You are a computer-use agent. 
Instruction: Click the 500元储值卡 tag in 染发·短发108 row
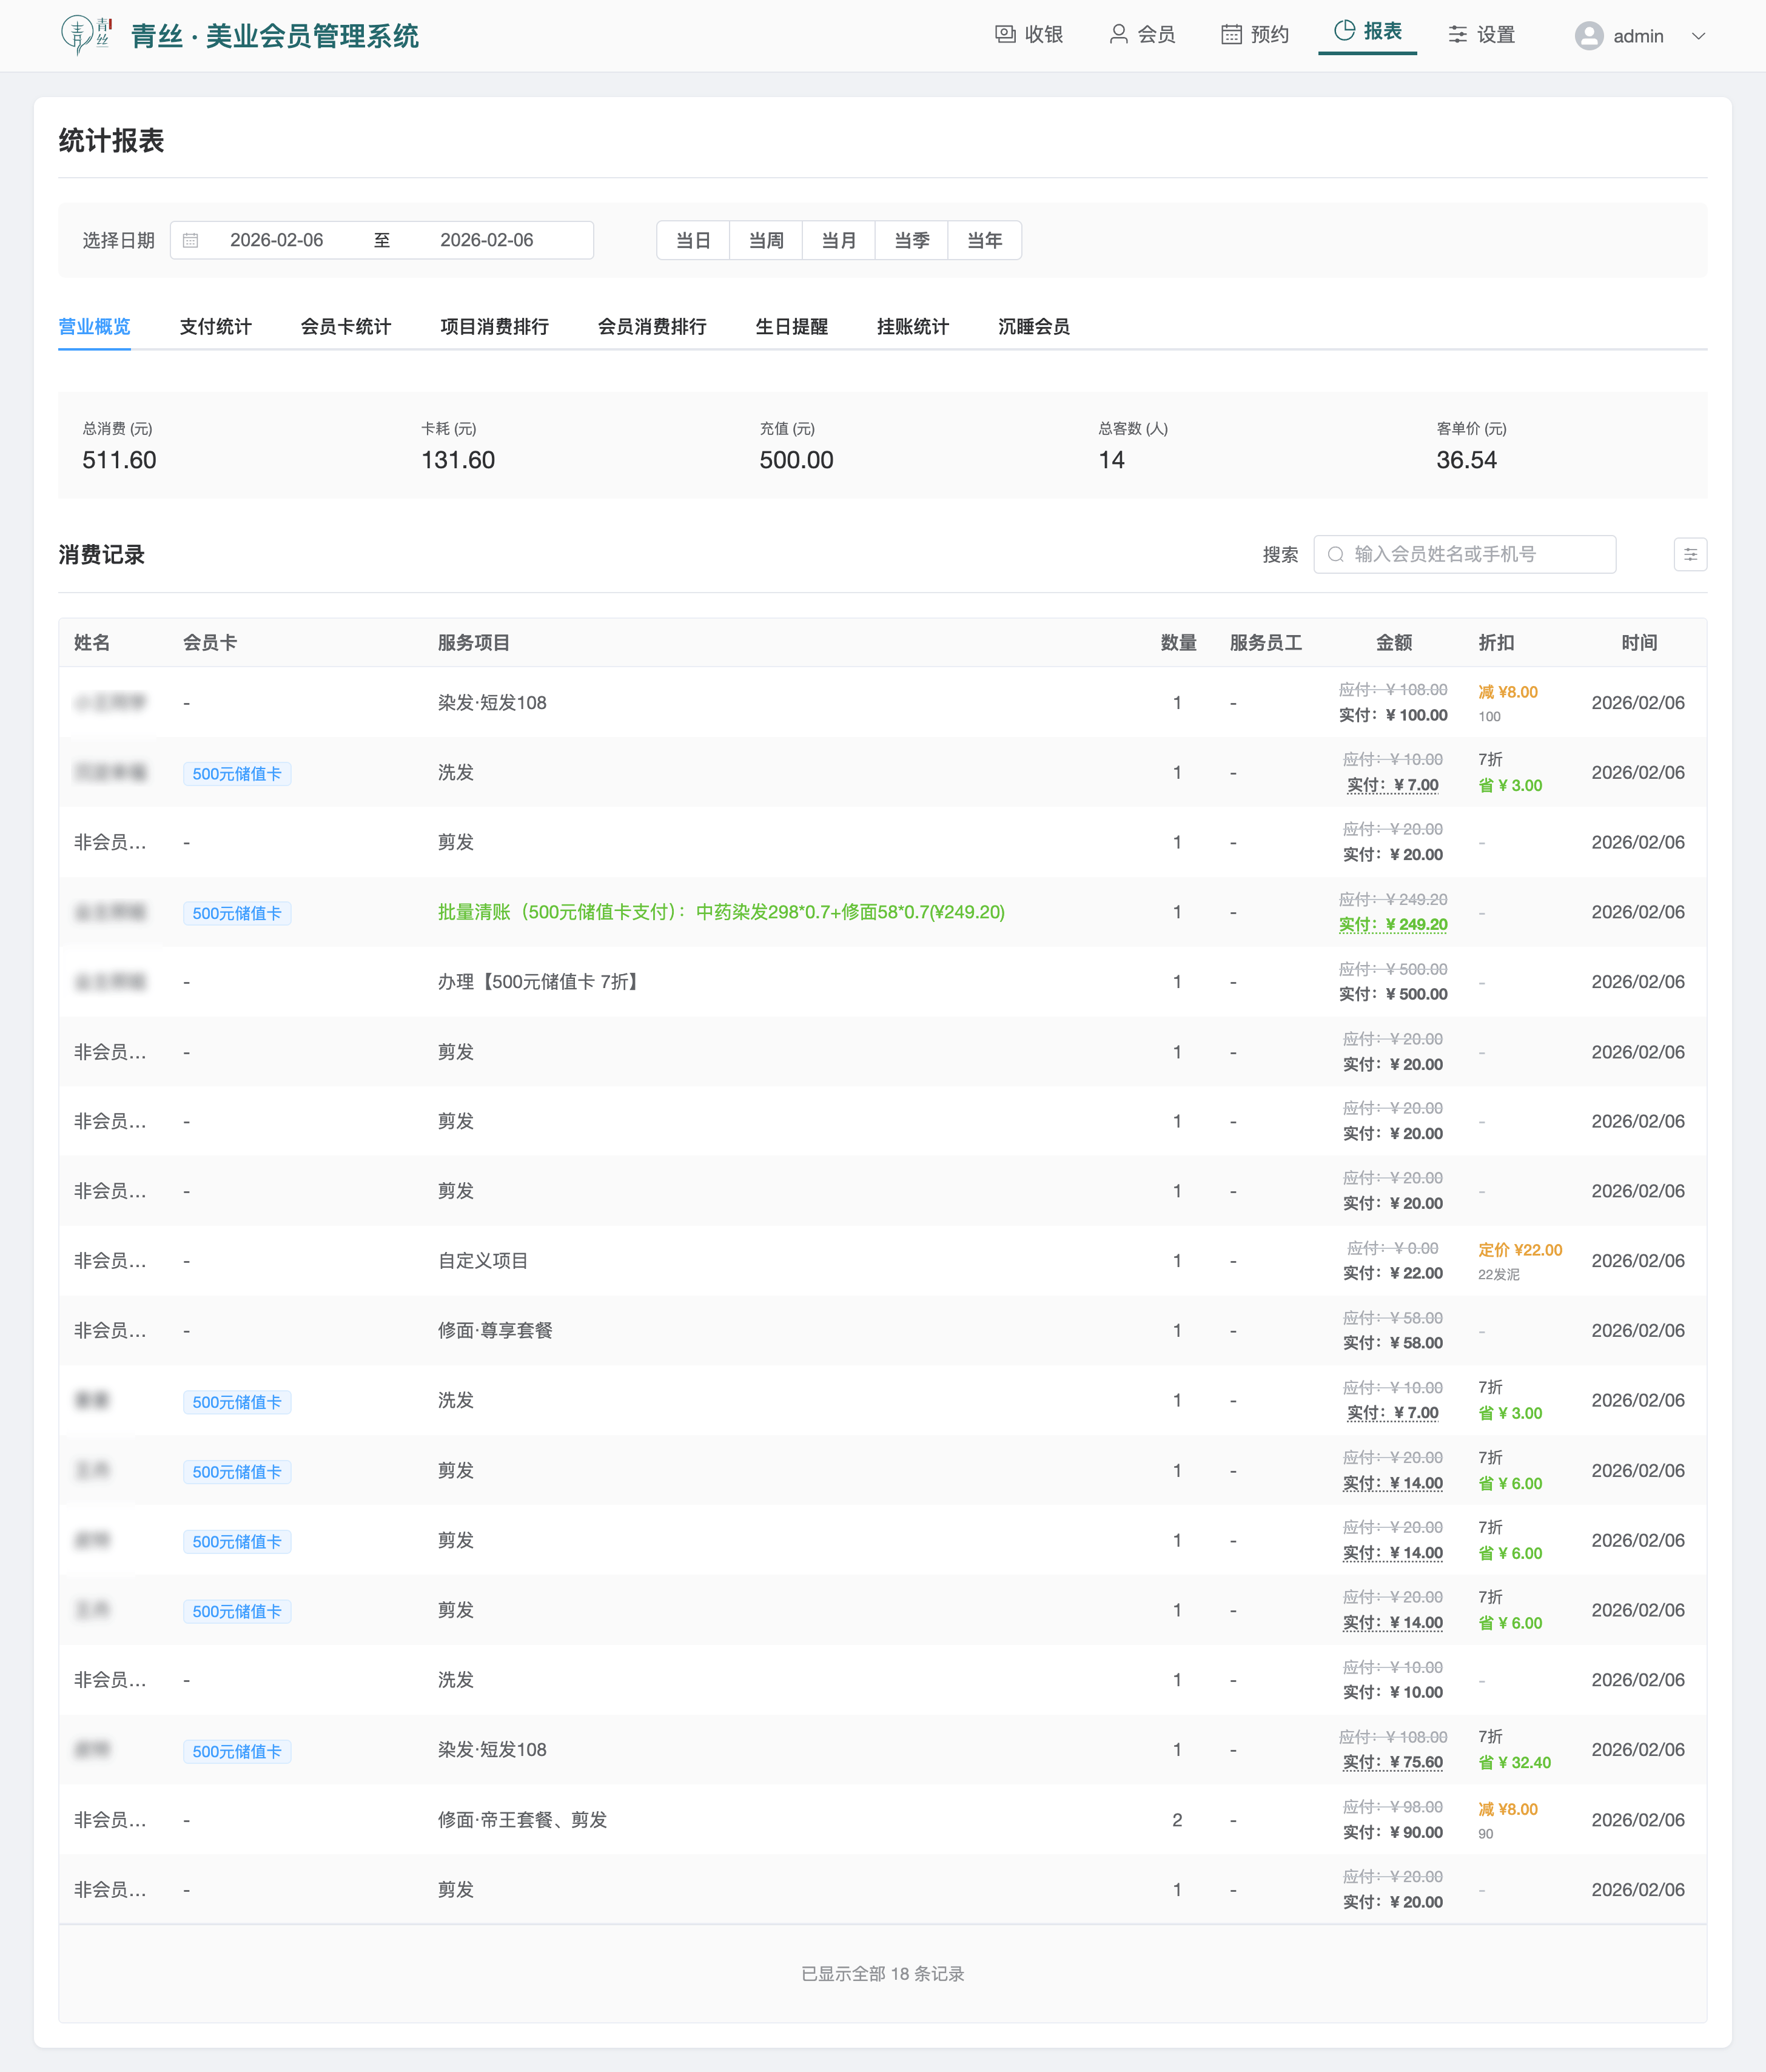point(237,1751)
